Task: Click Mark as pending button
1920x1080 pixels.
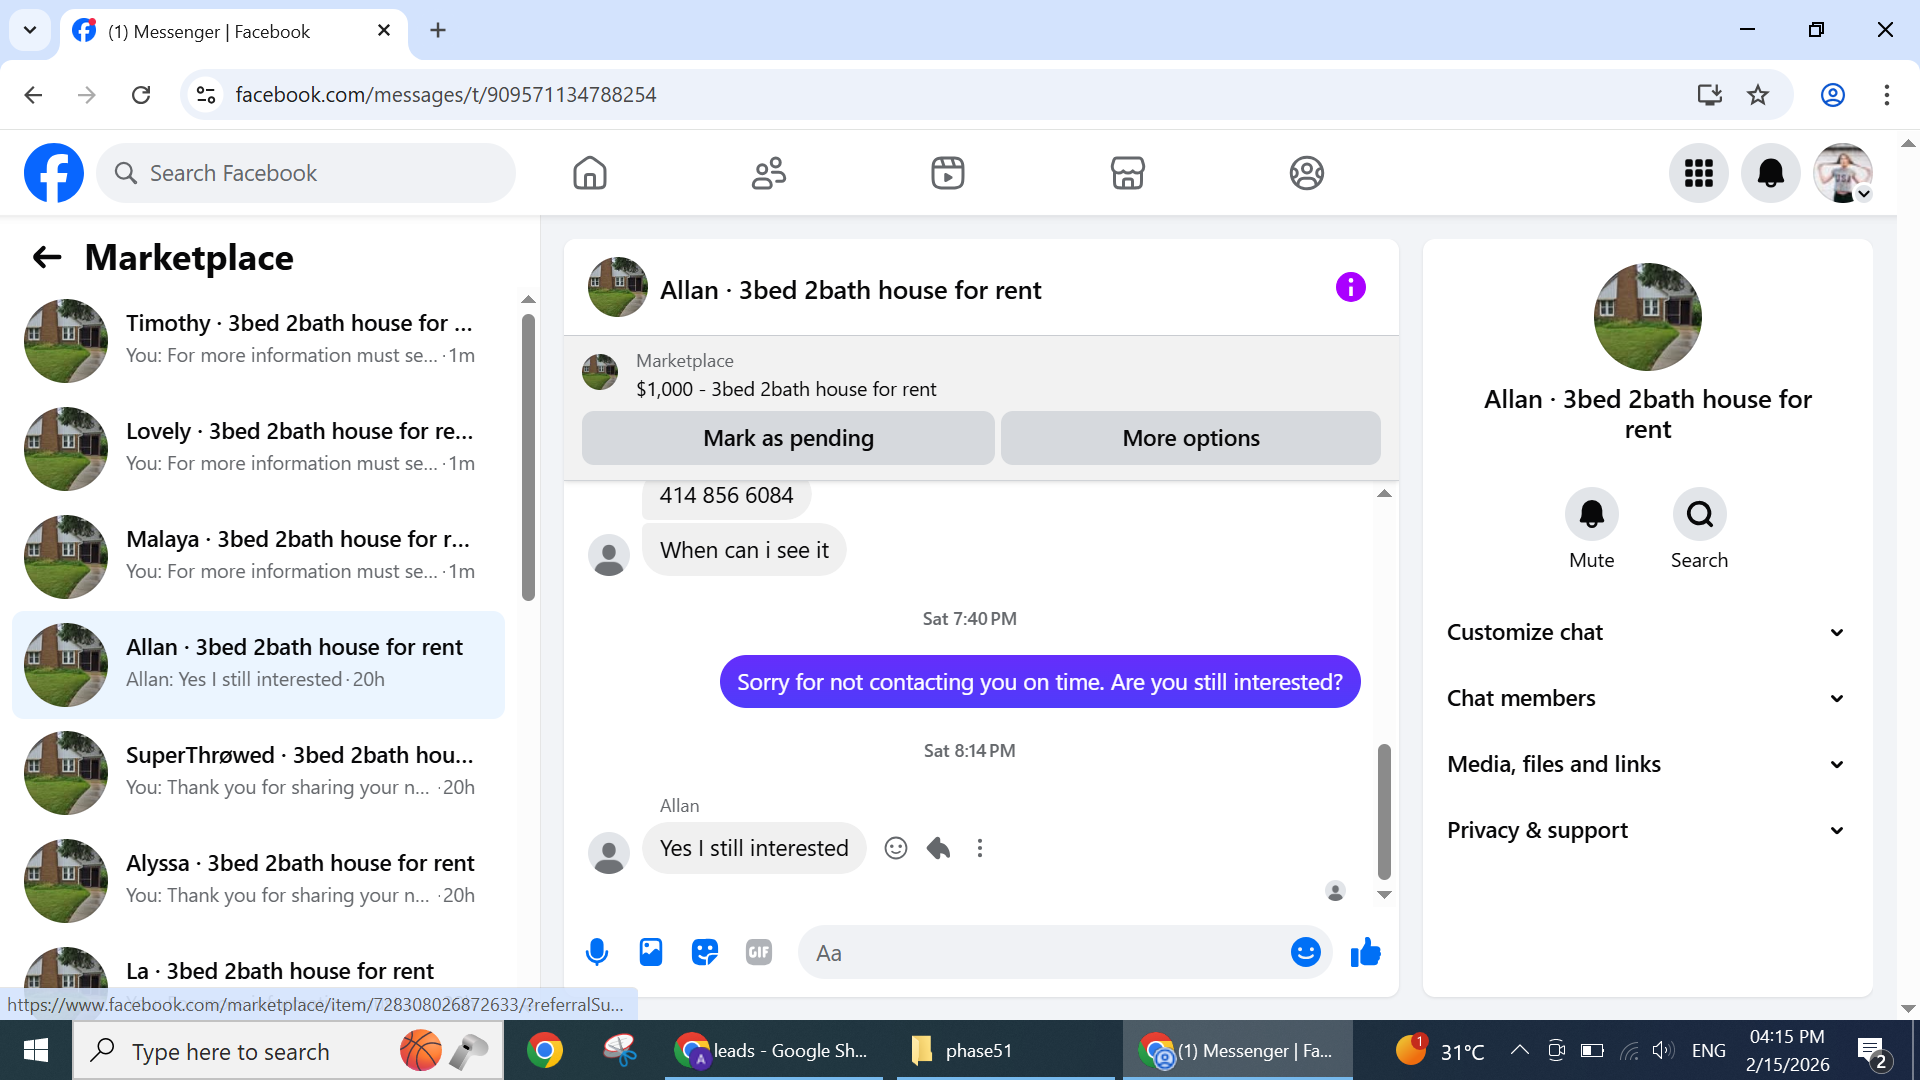Action: (788, 438)
